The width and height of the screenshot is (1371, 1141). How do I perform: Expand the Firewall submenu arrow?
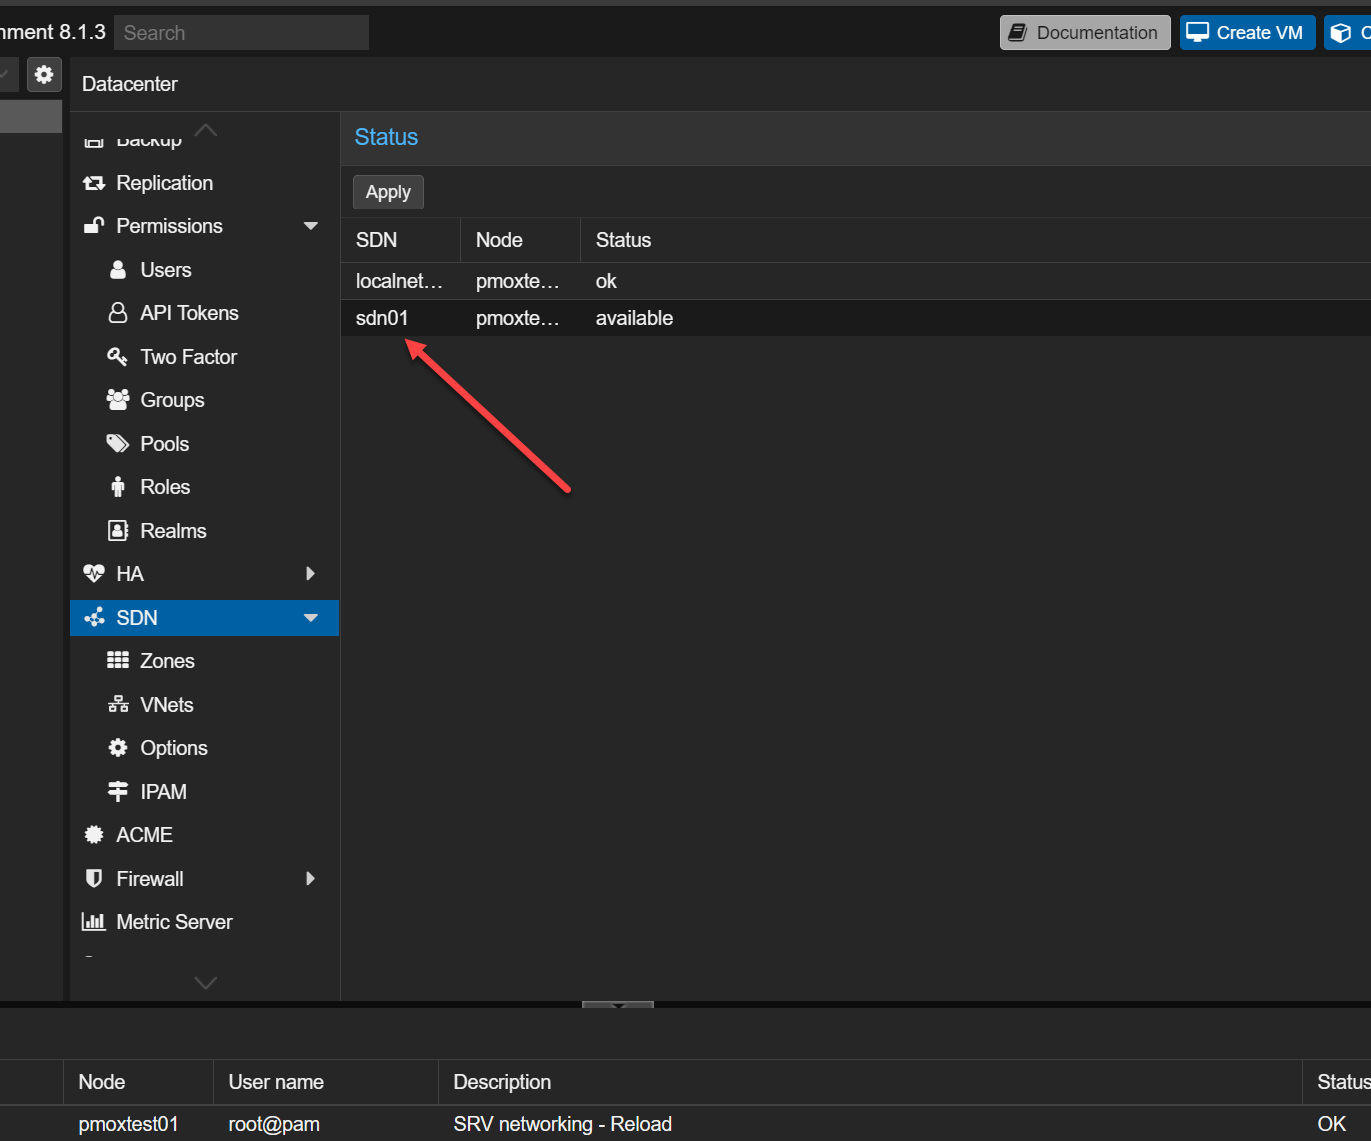[x=310, y=879]
